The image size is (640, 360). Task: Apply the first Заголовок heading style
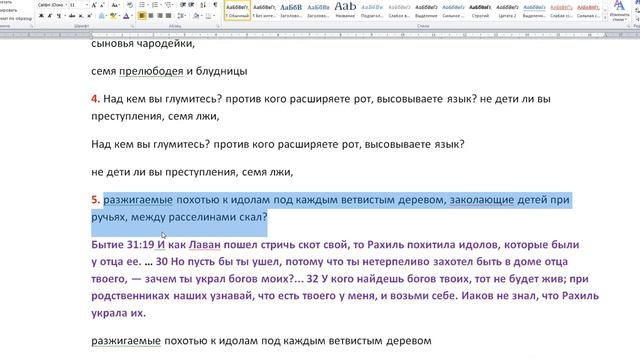pos(291,11)
